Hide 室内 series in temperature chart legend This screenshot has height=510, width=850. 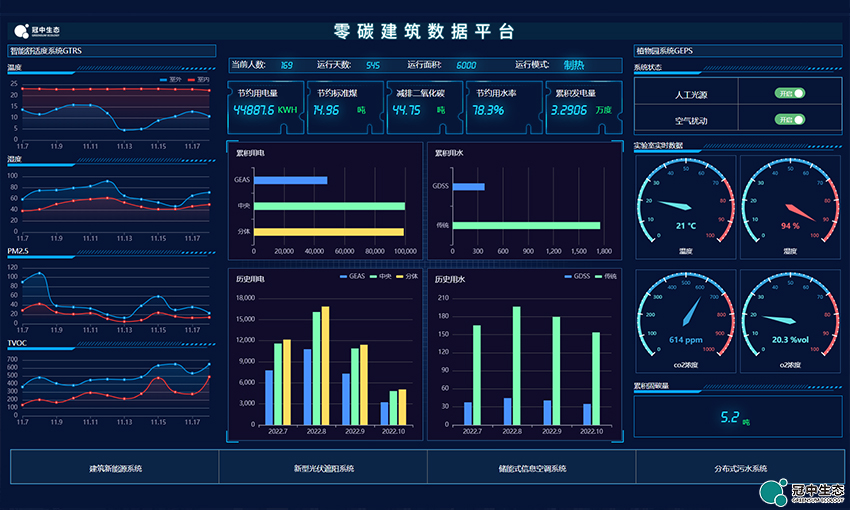pyautogui.click(x=198, y=79)
